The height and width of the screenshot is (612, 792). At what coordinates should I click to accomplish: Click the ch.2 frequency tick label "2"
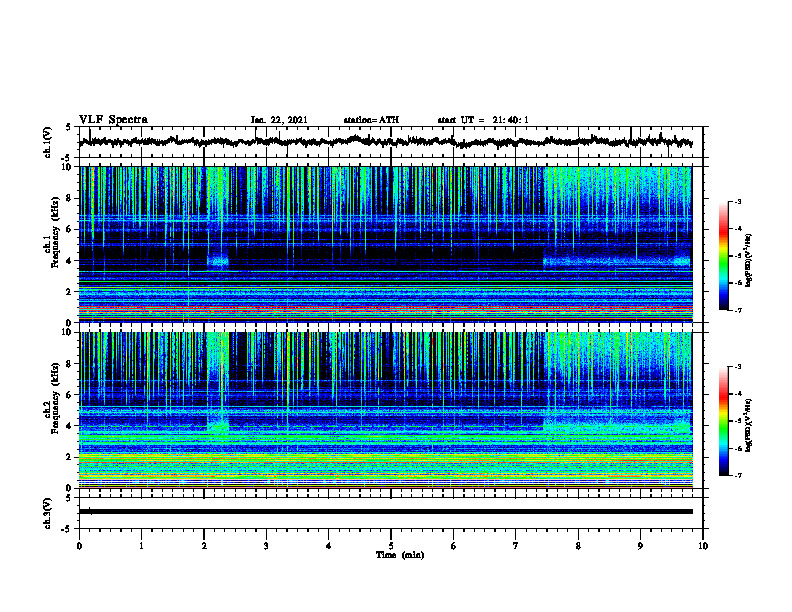click(x=70, y=457)
